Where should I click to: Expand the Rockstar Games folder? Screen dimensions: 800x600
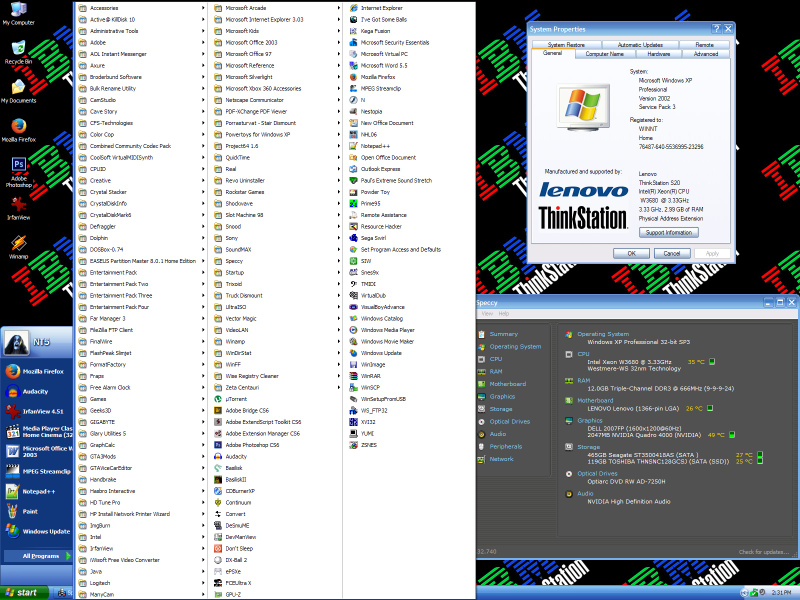pyautogui.click(x=277, y=192)
